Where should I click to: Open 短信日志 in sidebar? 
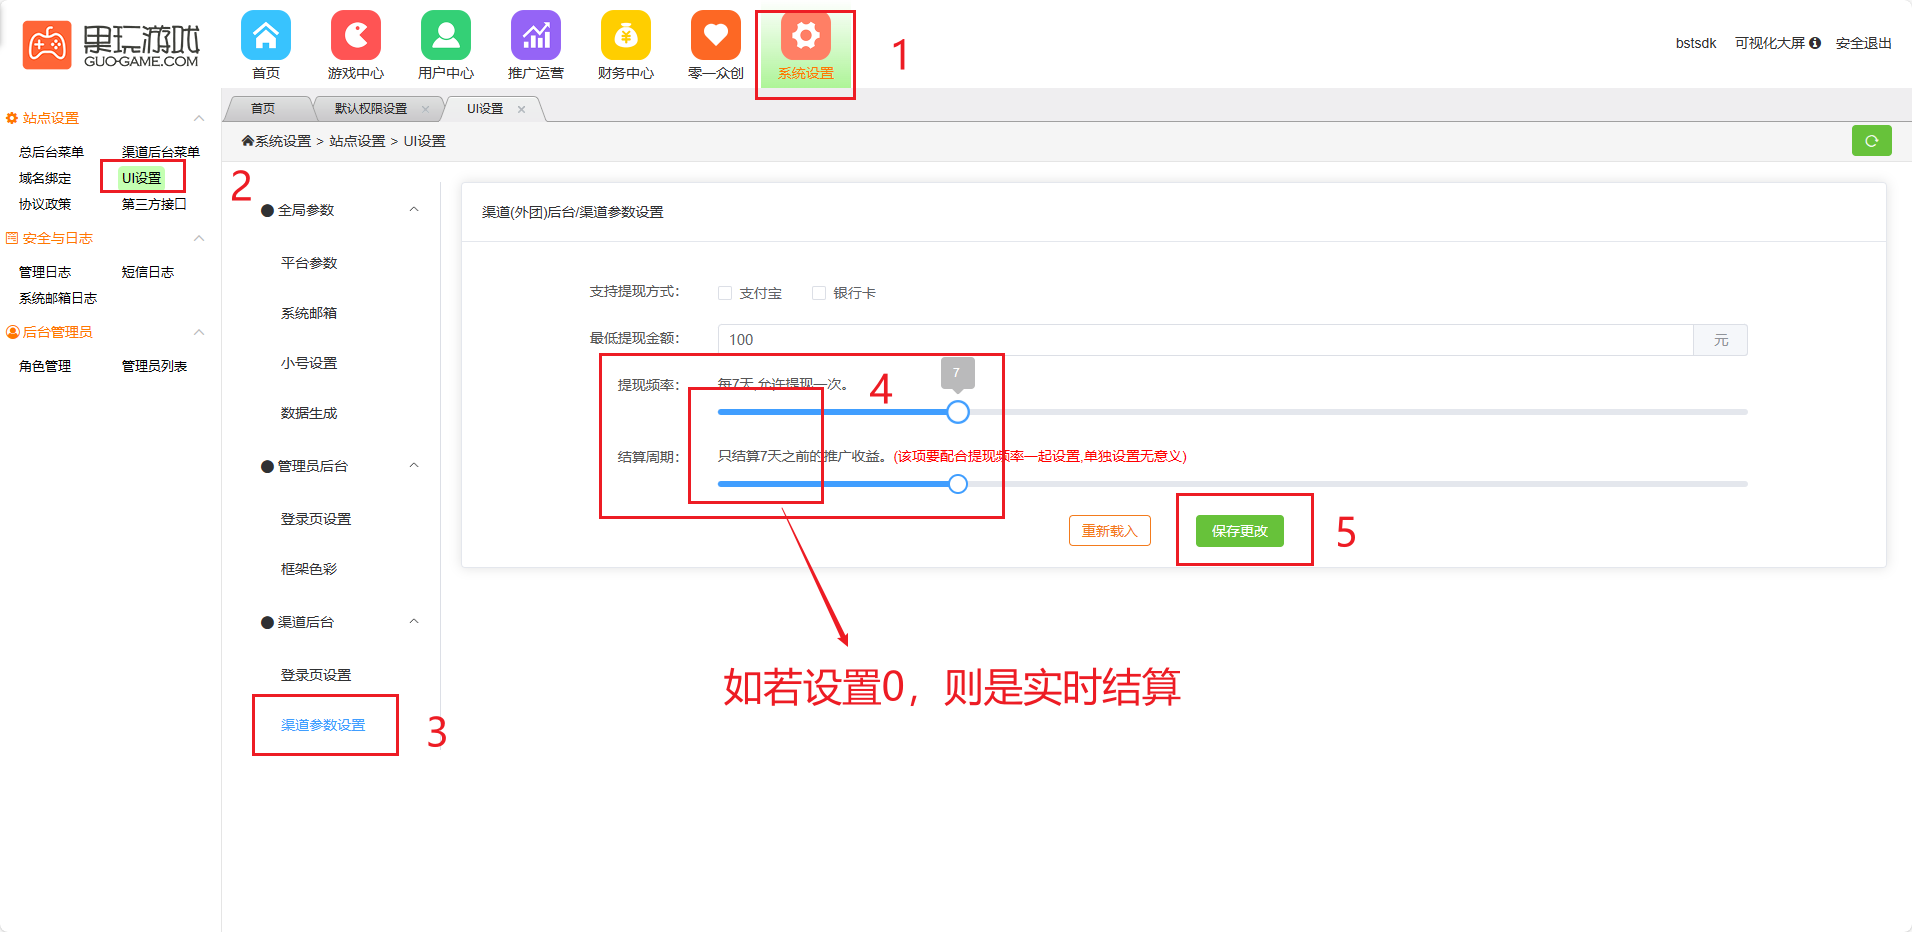[x=148, y=272]
